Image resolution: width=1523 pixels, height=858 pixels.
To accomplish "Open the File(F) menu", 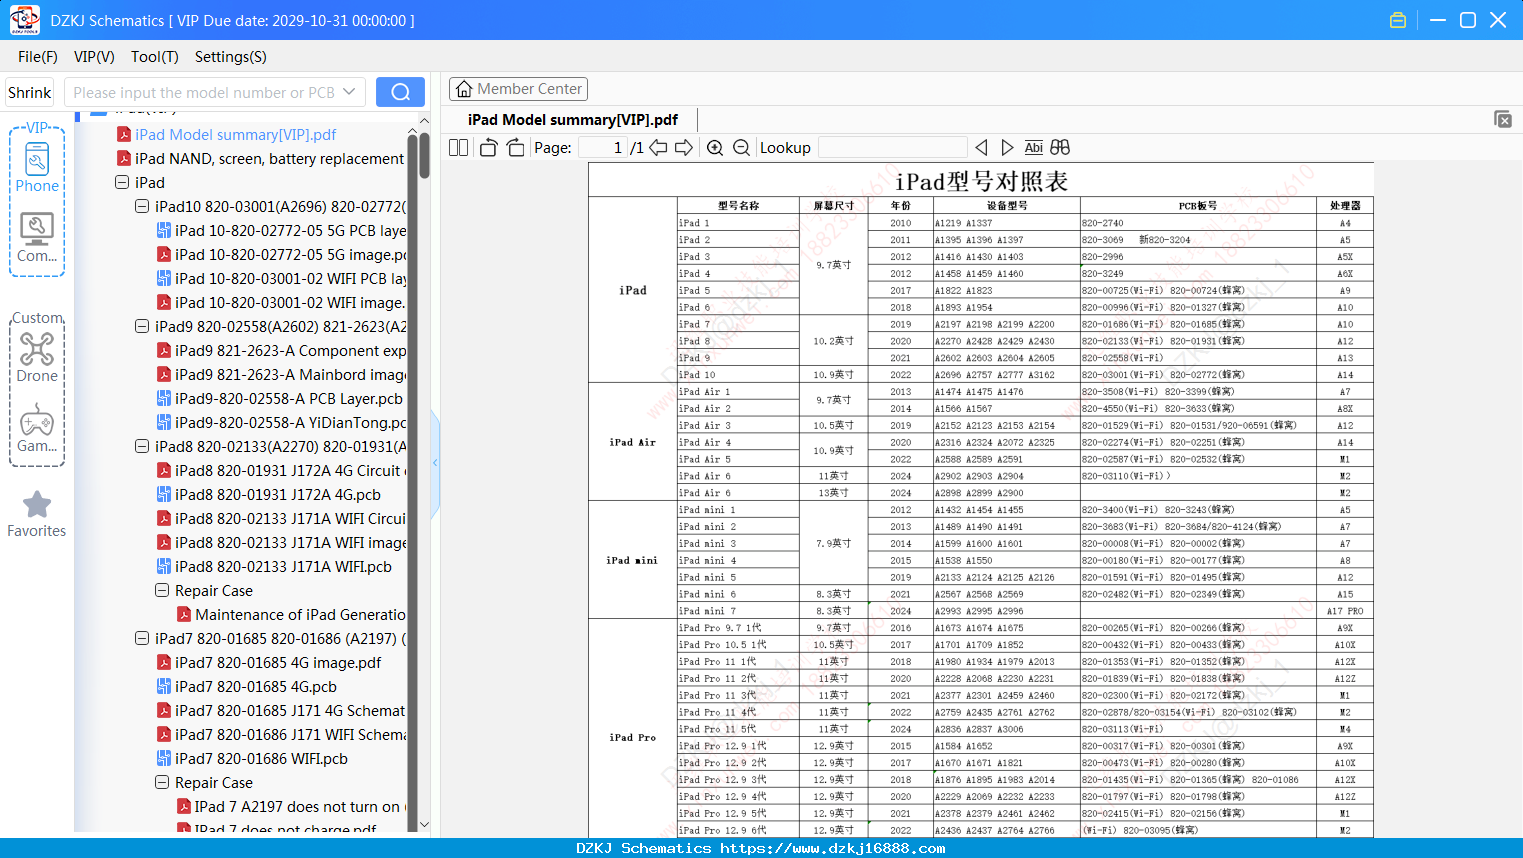I will (38, 57).
